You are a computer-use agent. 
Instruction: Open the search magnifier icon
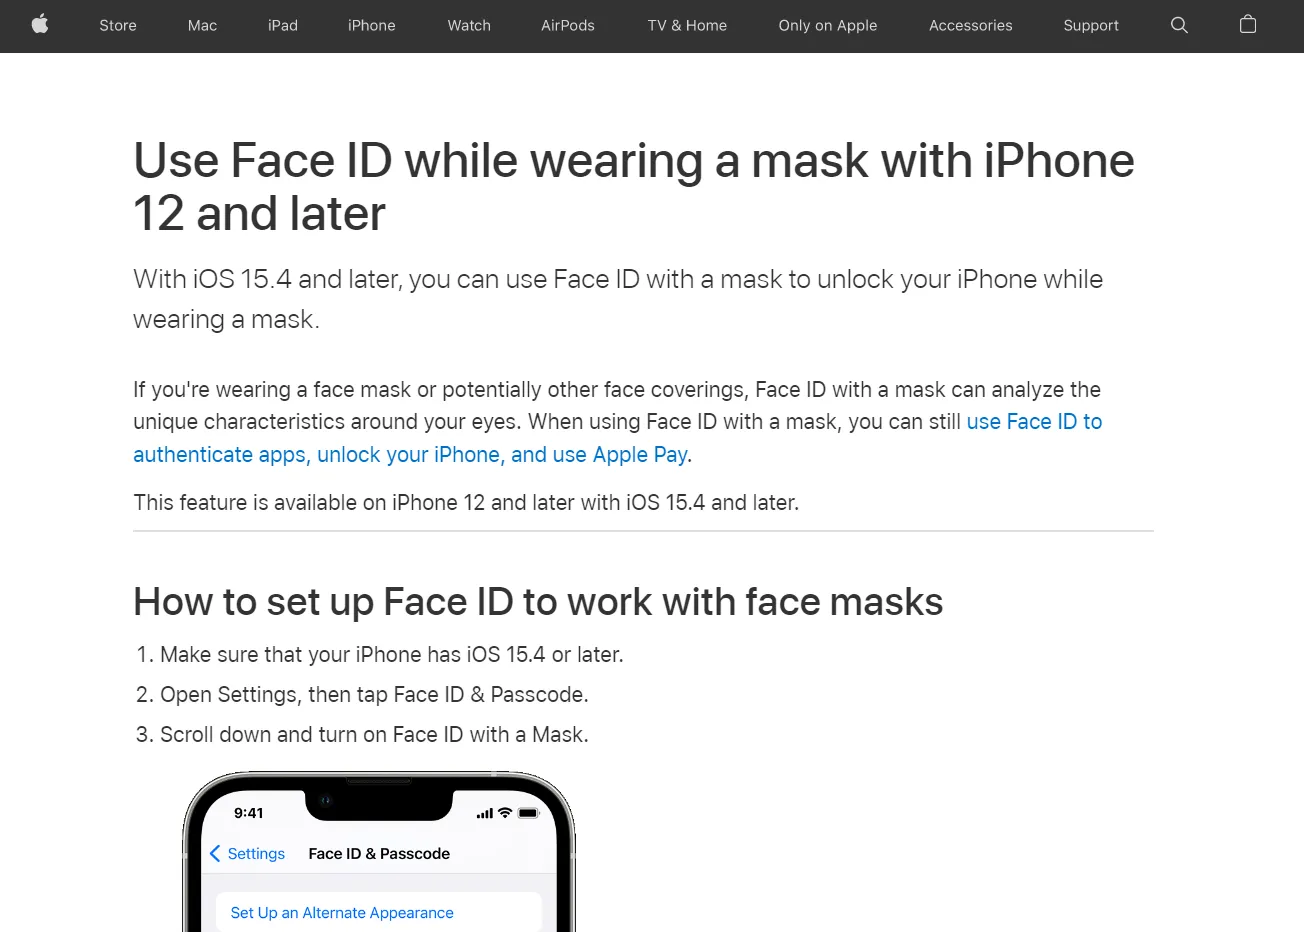click(1179, 25)
